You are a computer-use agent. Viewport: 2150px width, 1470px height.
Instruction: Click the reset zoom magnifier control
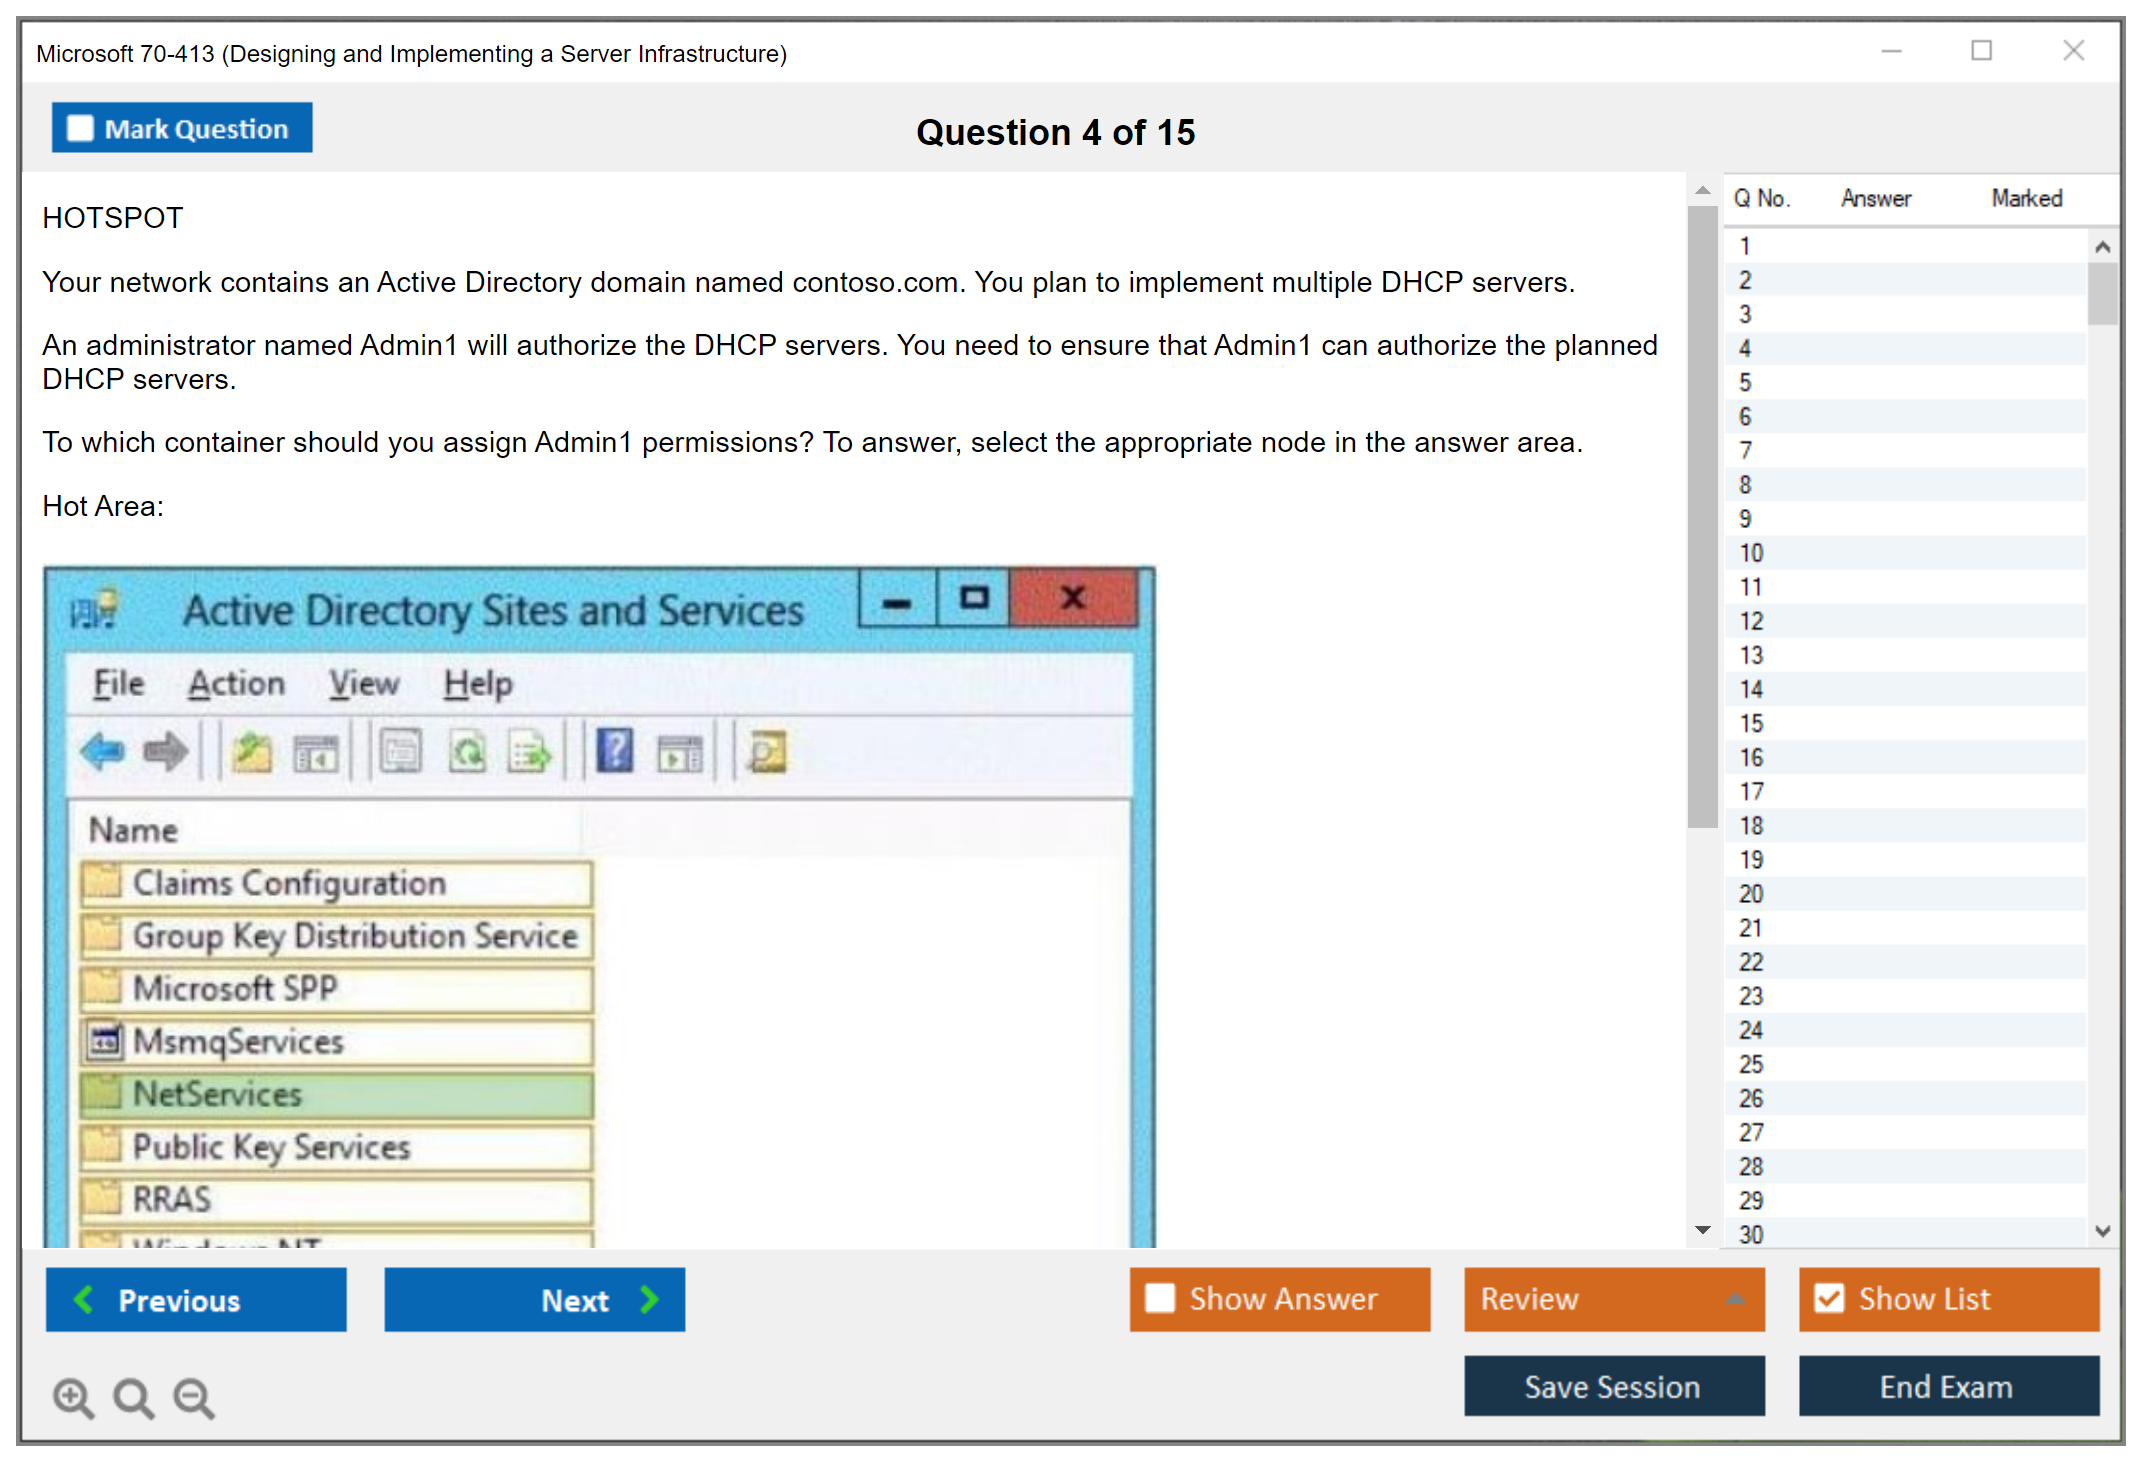tap(133, 1397)
